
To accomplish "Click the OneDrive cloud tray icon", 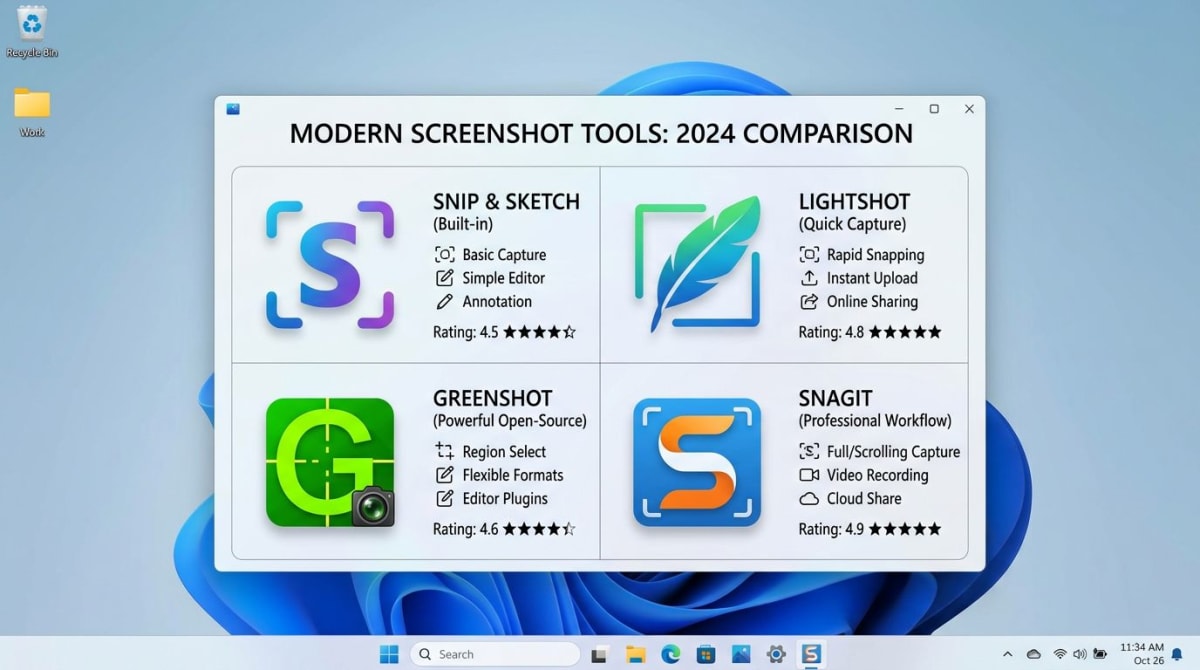I will coord(1034,655).
